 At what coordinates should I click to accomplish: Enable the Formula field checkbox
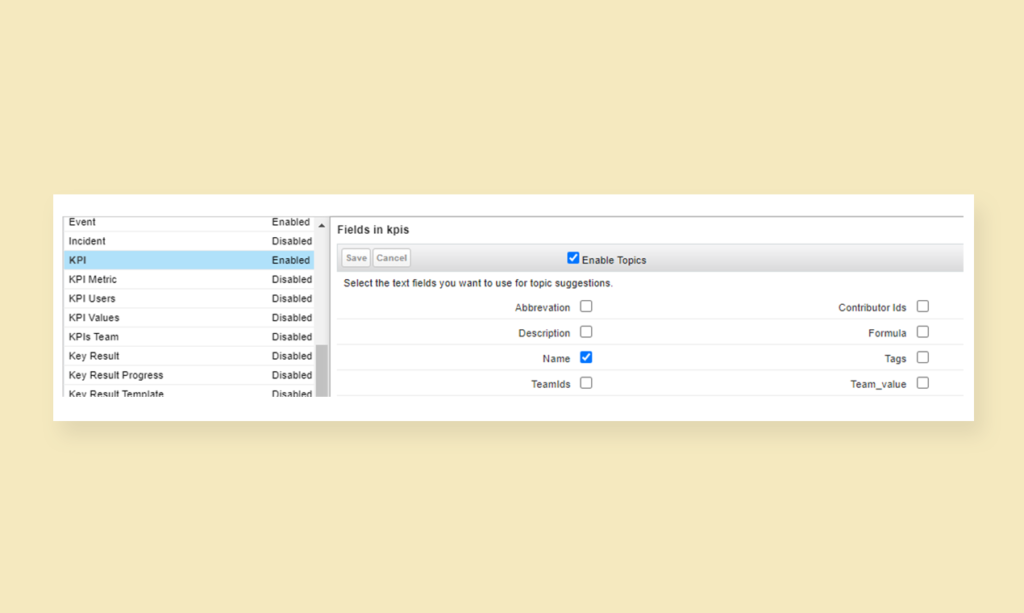pos(922,331)
